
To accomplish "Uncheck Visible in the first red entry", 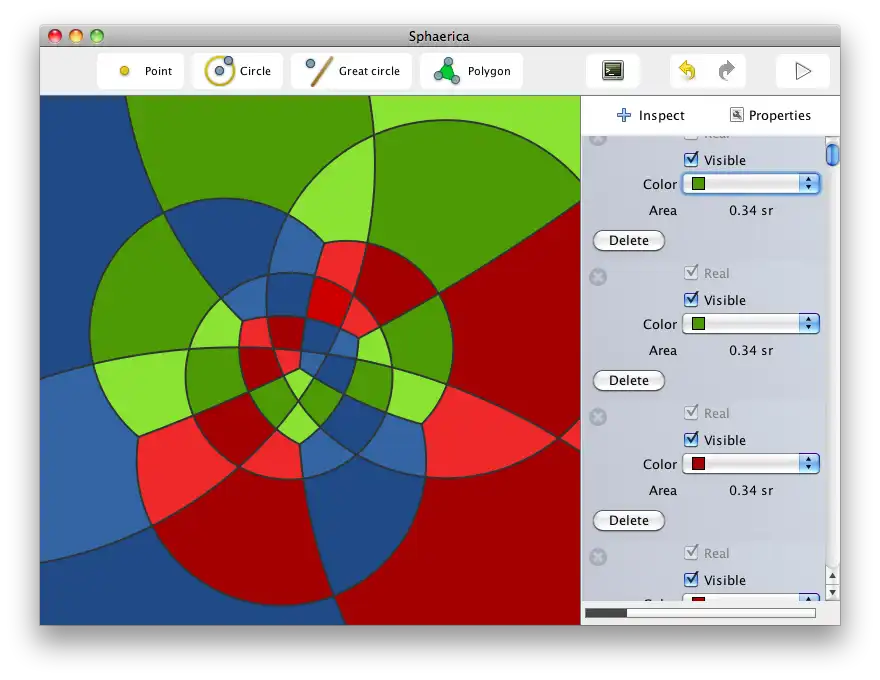I will pyautogui.click(x=691, y=439).
